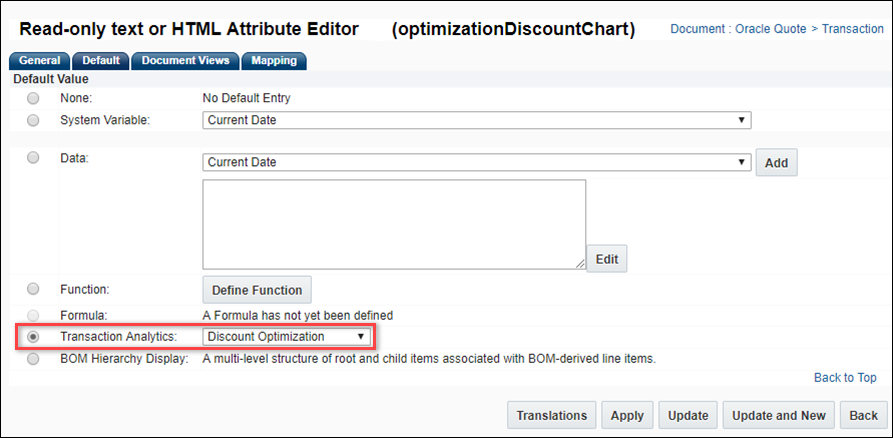Select the None radio button
Screen dimensions: 893x438
pos(34,98)
